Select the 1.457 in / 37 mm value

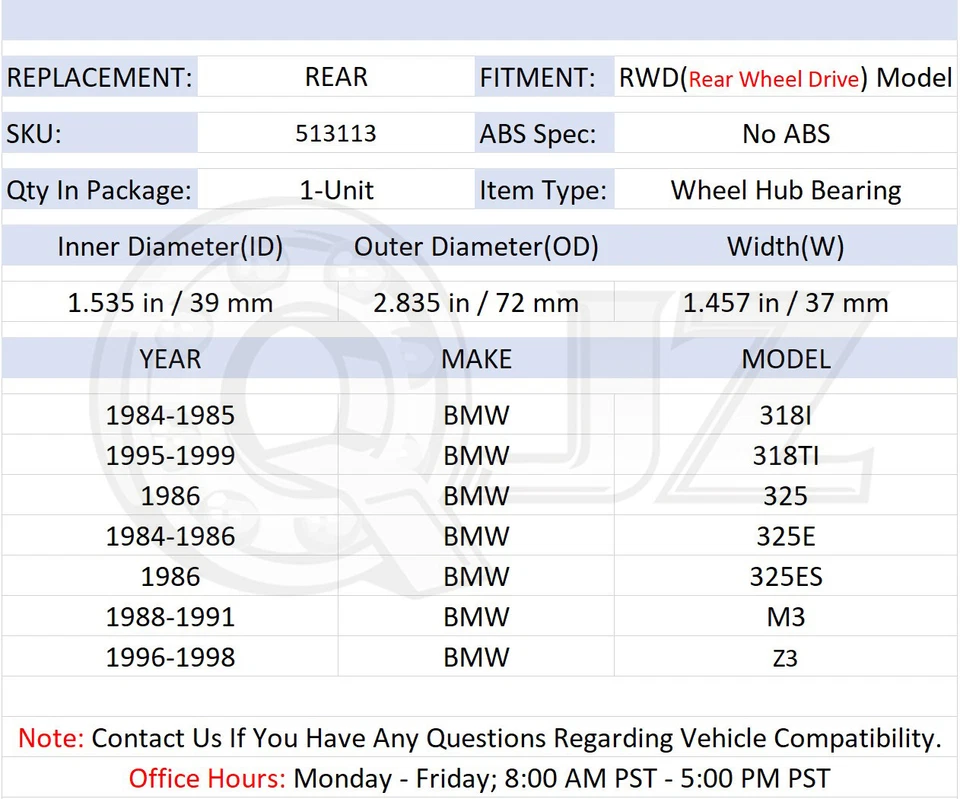point(786,303)
